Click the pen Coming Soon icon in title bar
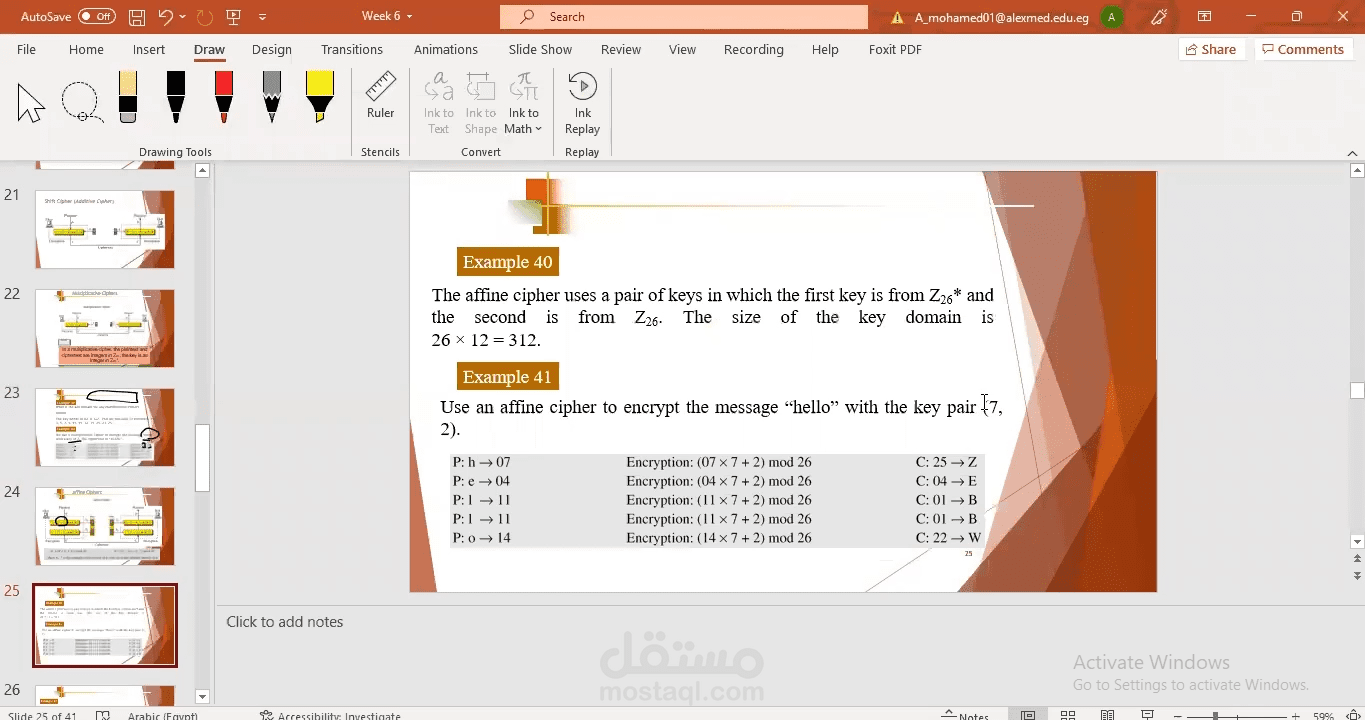Viewport: 1365px width, 720px height. coord(1159,17)
